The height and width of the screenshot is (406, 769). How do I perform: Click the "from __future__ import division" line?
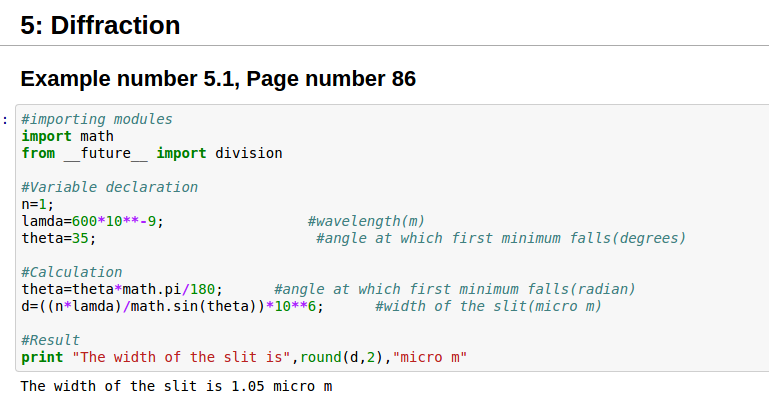click(x=152, y=153)
